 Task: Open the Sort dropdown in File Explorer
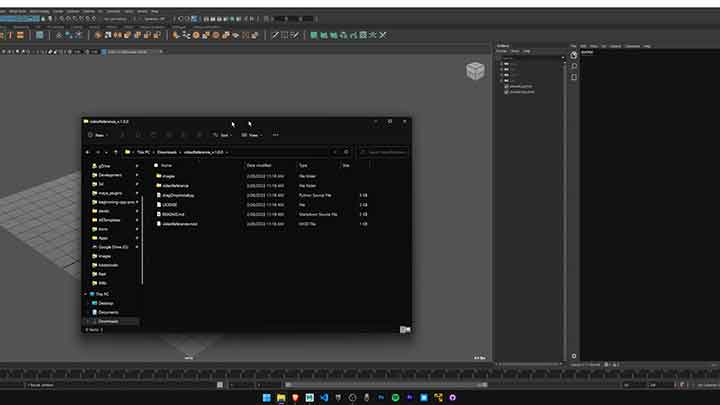(x=221, y=135)
